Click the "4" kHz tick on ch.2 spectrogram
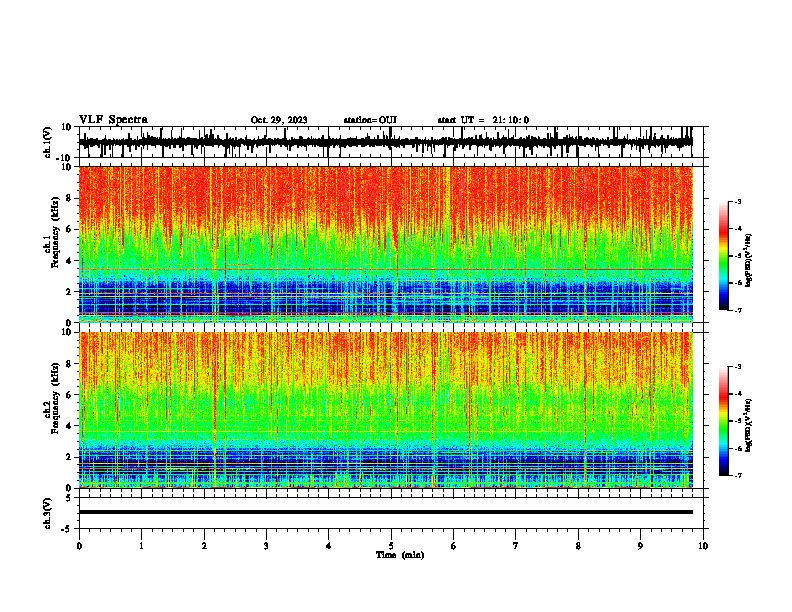 [x=70, y=426]
